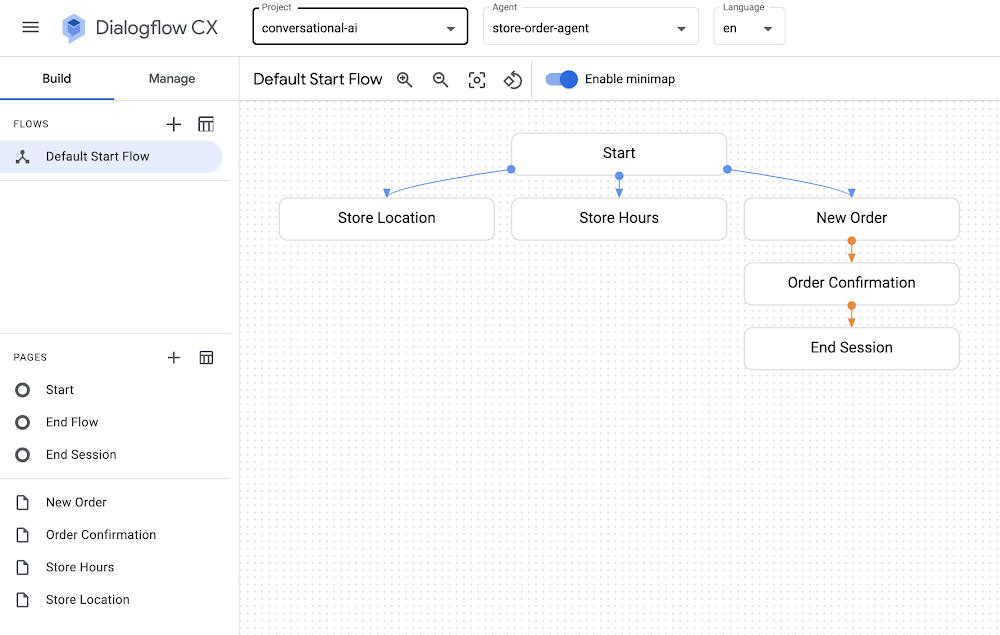
Task: Zoom in on the flow graph
Action: [404, 80]
